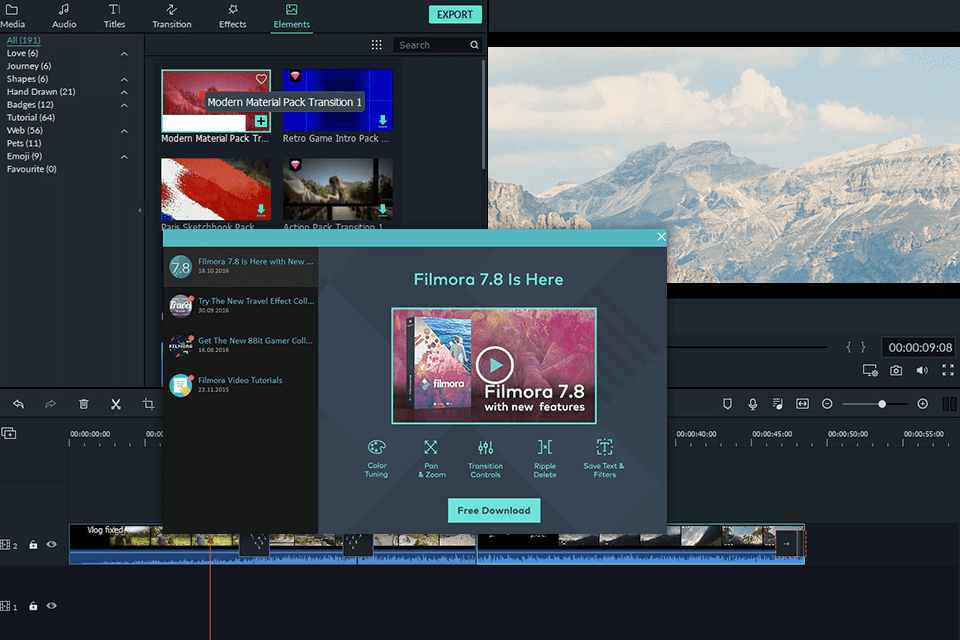The height and width of the screenshot is (640, 960).
Task: Toggle lock on track 2
Action: pyautogui.click(x=33, y=544)
